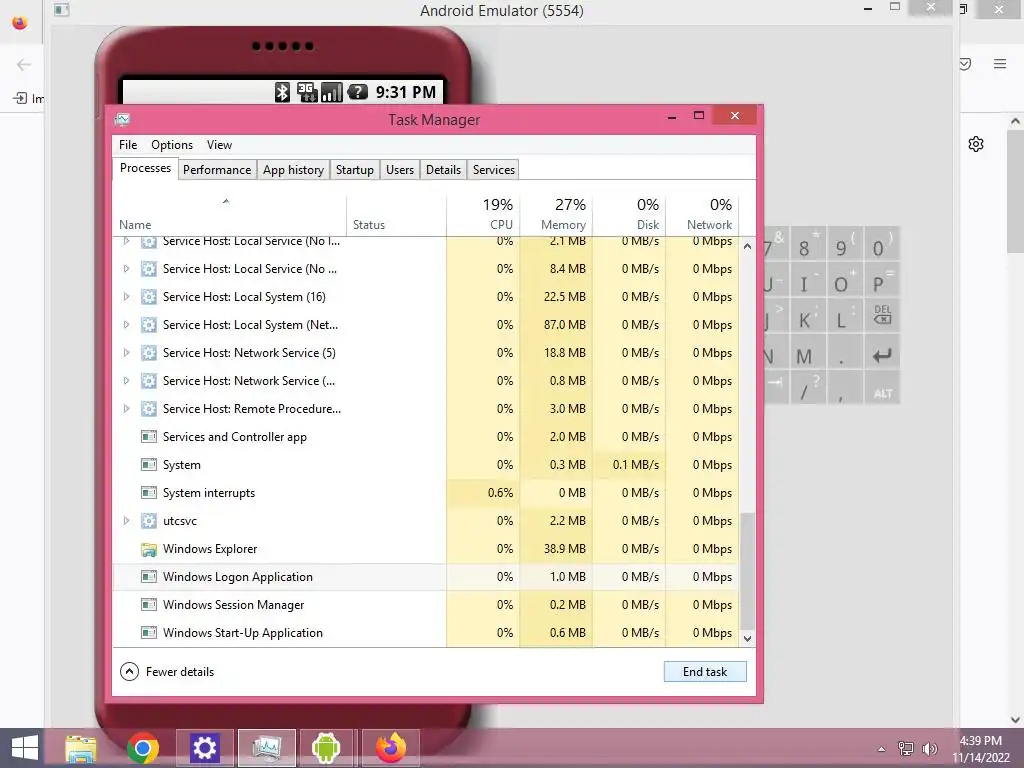The width and height of the screenshot is (1024, 768).
Task: Click the Task Manager title bar icon
Action: [122, 120]
